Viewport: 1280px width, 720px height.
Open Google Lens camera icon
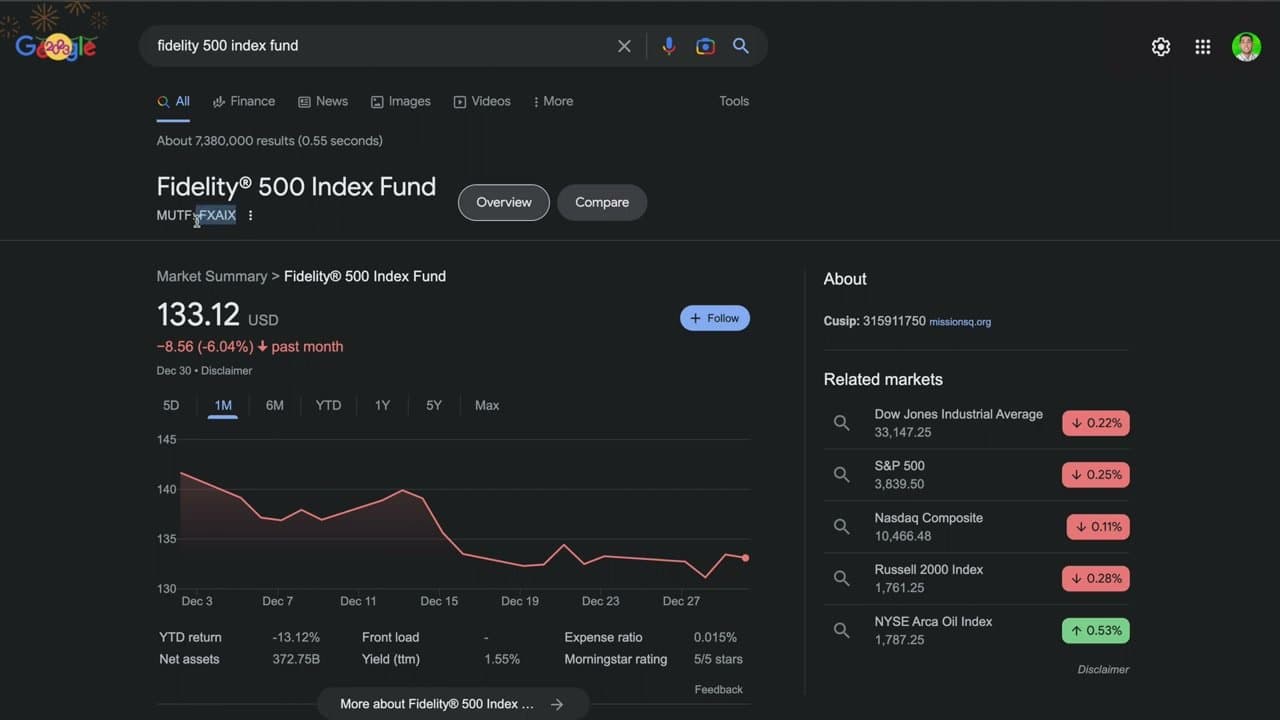705,45
